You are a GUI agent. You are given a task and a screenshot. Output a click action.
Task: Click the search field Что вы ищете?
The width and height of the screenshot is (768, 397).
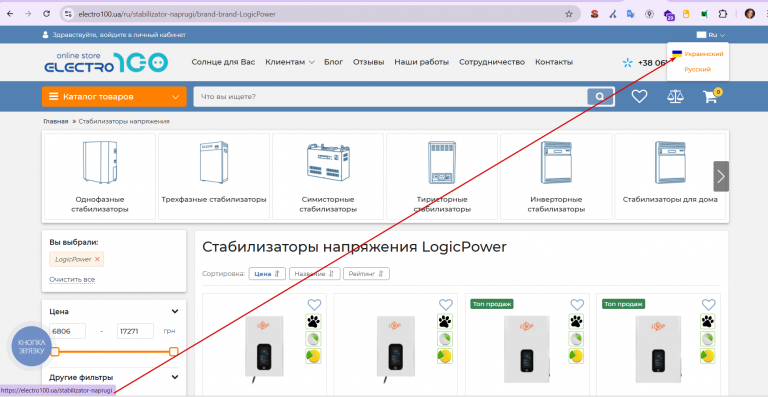391,97
